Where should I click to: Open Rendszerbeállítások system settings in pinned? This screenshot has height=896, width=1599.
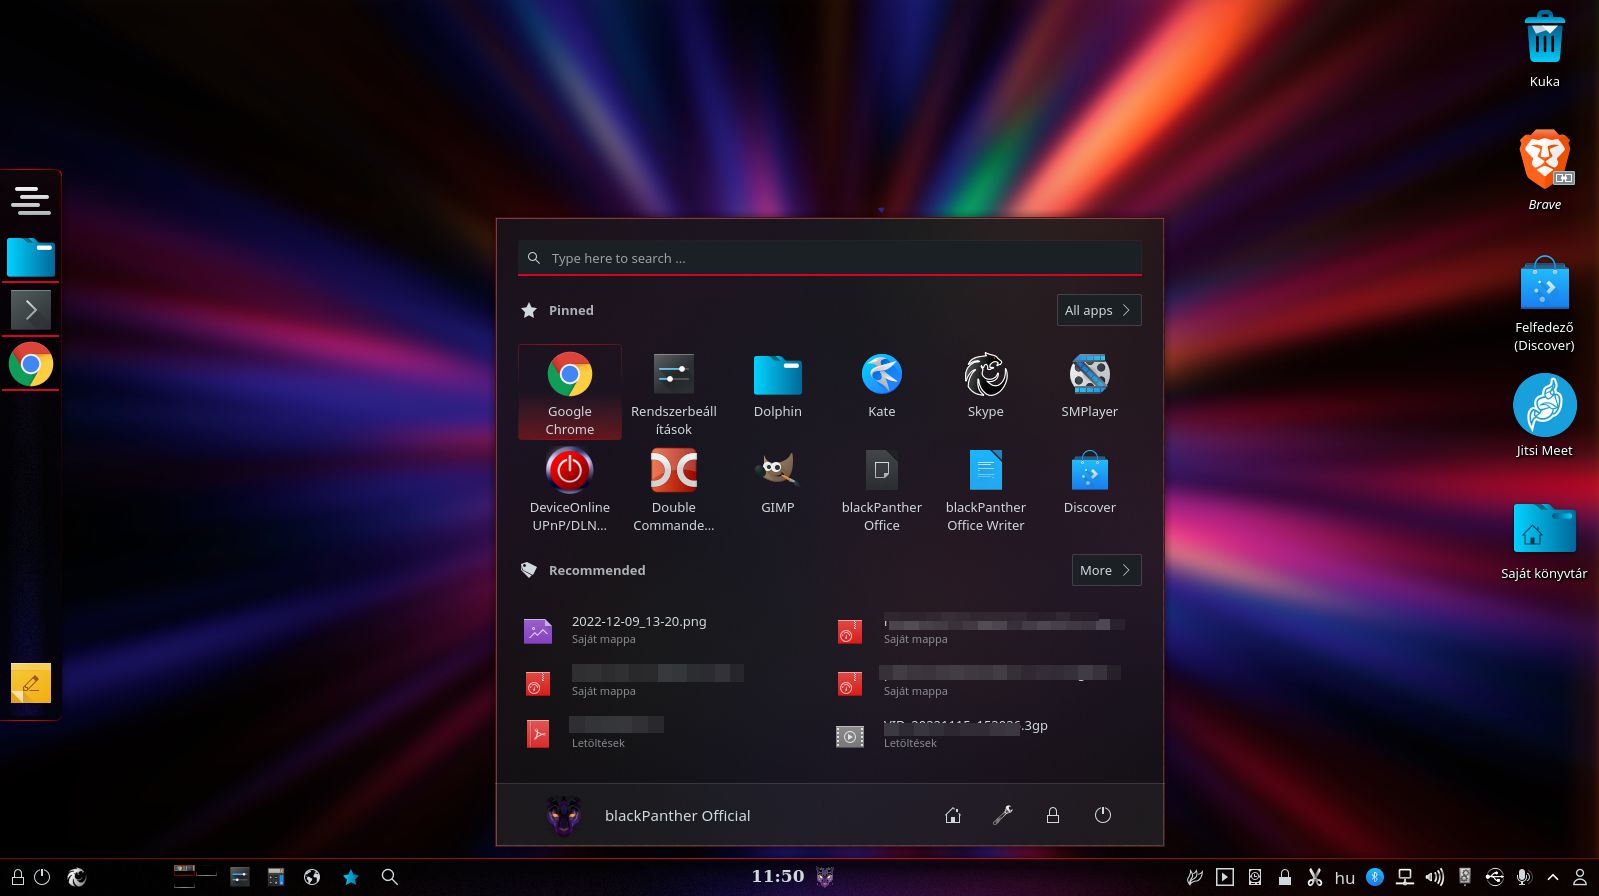(x=674, y=393)
